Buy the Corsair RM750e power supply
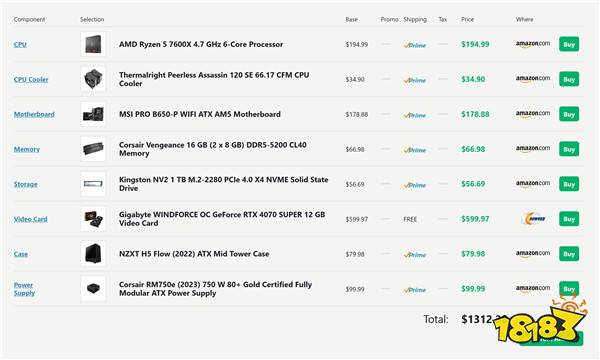600x360 pixels. click(x=569, y=288)
